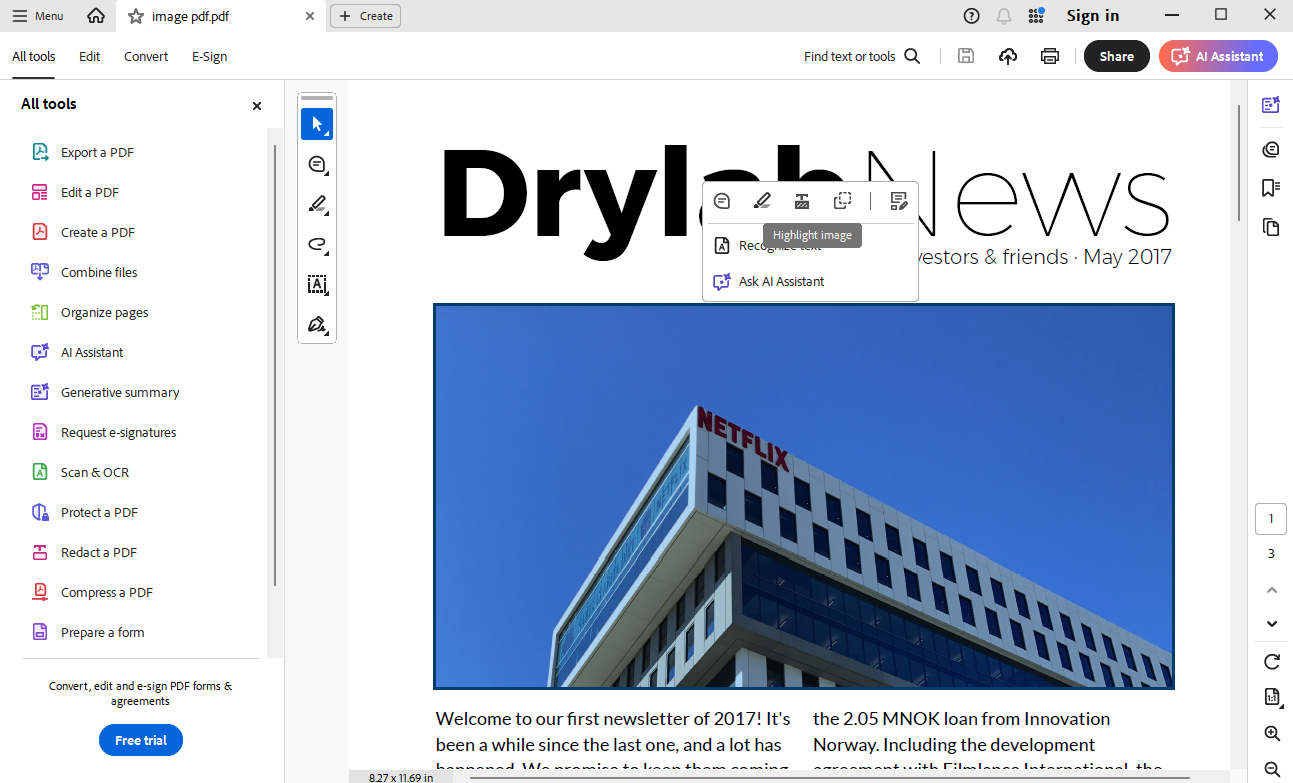Screen dimensions: 1293x783
Task: Zoom in on the page
Action: point(1272,734)
